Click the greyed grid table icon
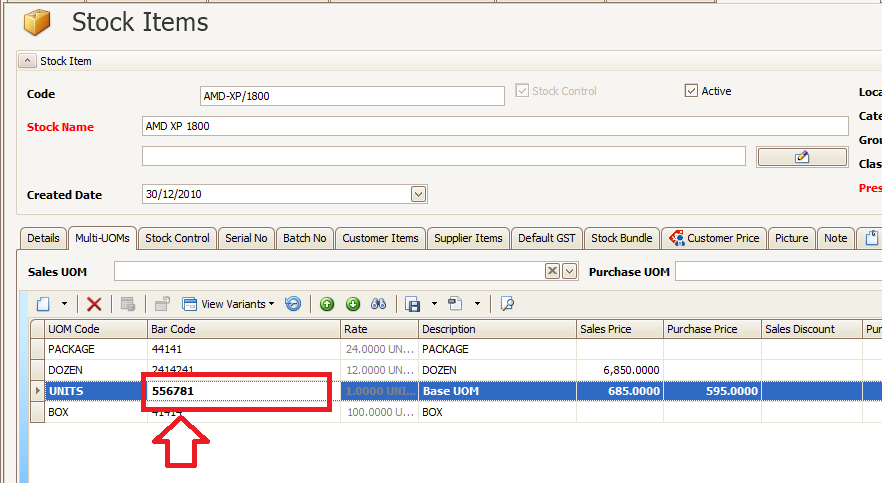Screen dimensions: 882x483 coord(128,304)
